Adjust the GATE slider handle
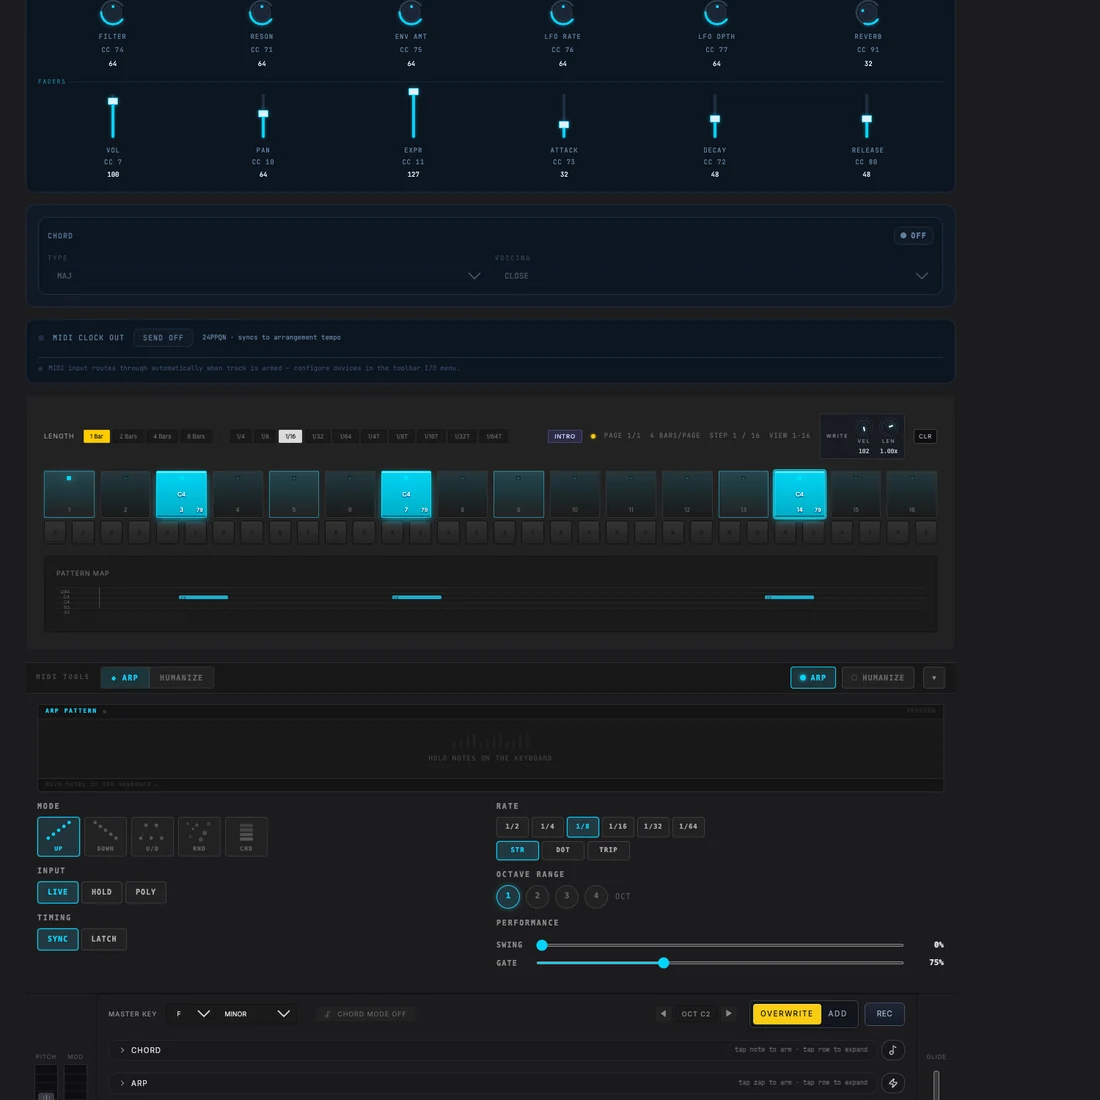Image resolution: width=1100 pixels, height=1100 pixels. 664,963
